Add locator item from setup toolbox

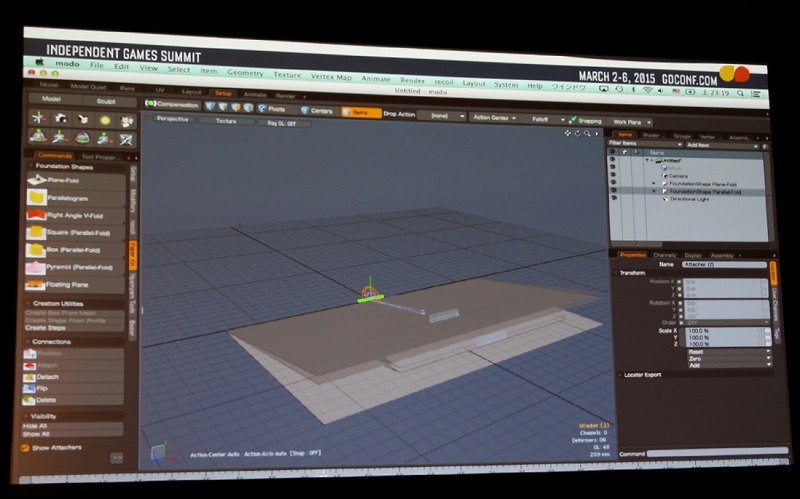38,118
